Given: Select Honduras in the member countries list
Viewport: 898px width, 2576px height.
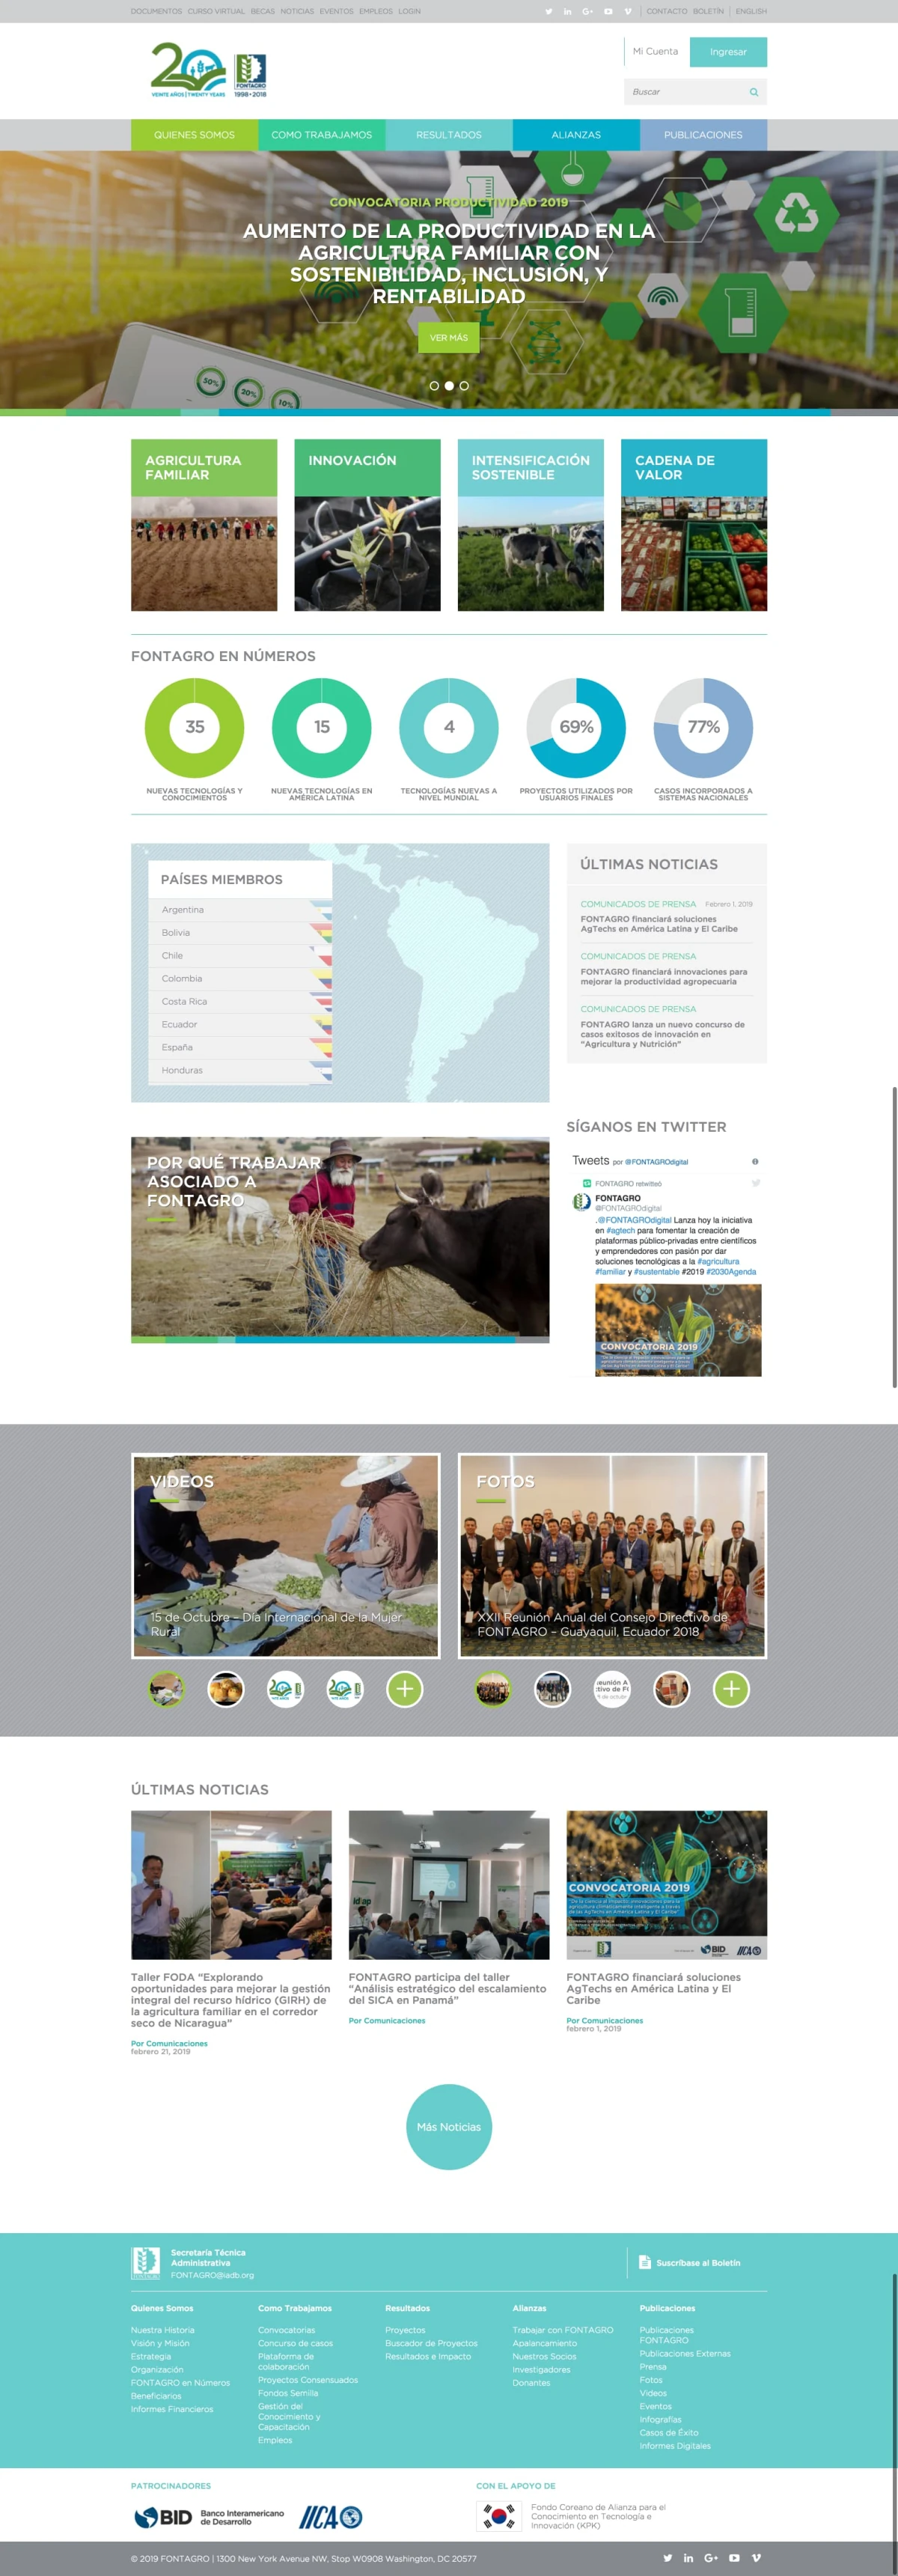Looking at the screenshot, I should (240, 1070).
